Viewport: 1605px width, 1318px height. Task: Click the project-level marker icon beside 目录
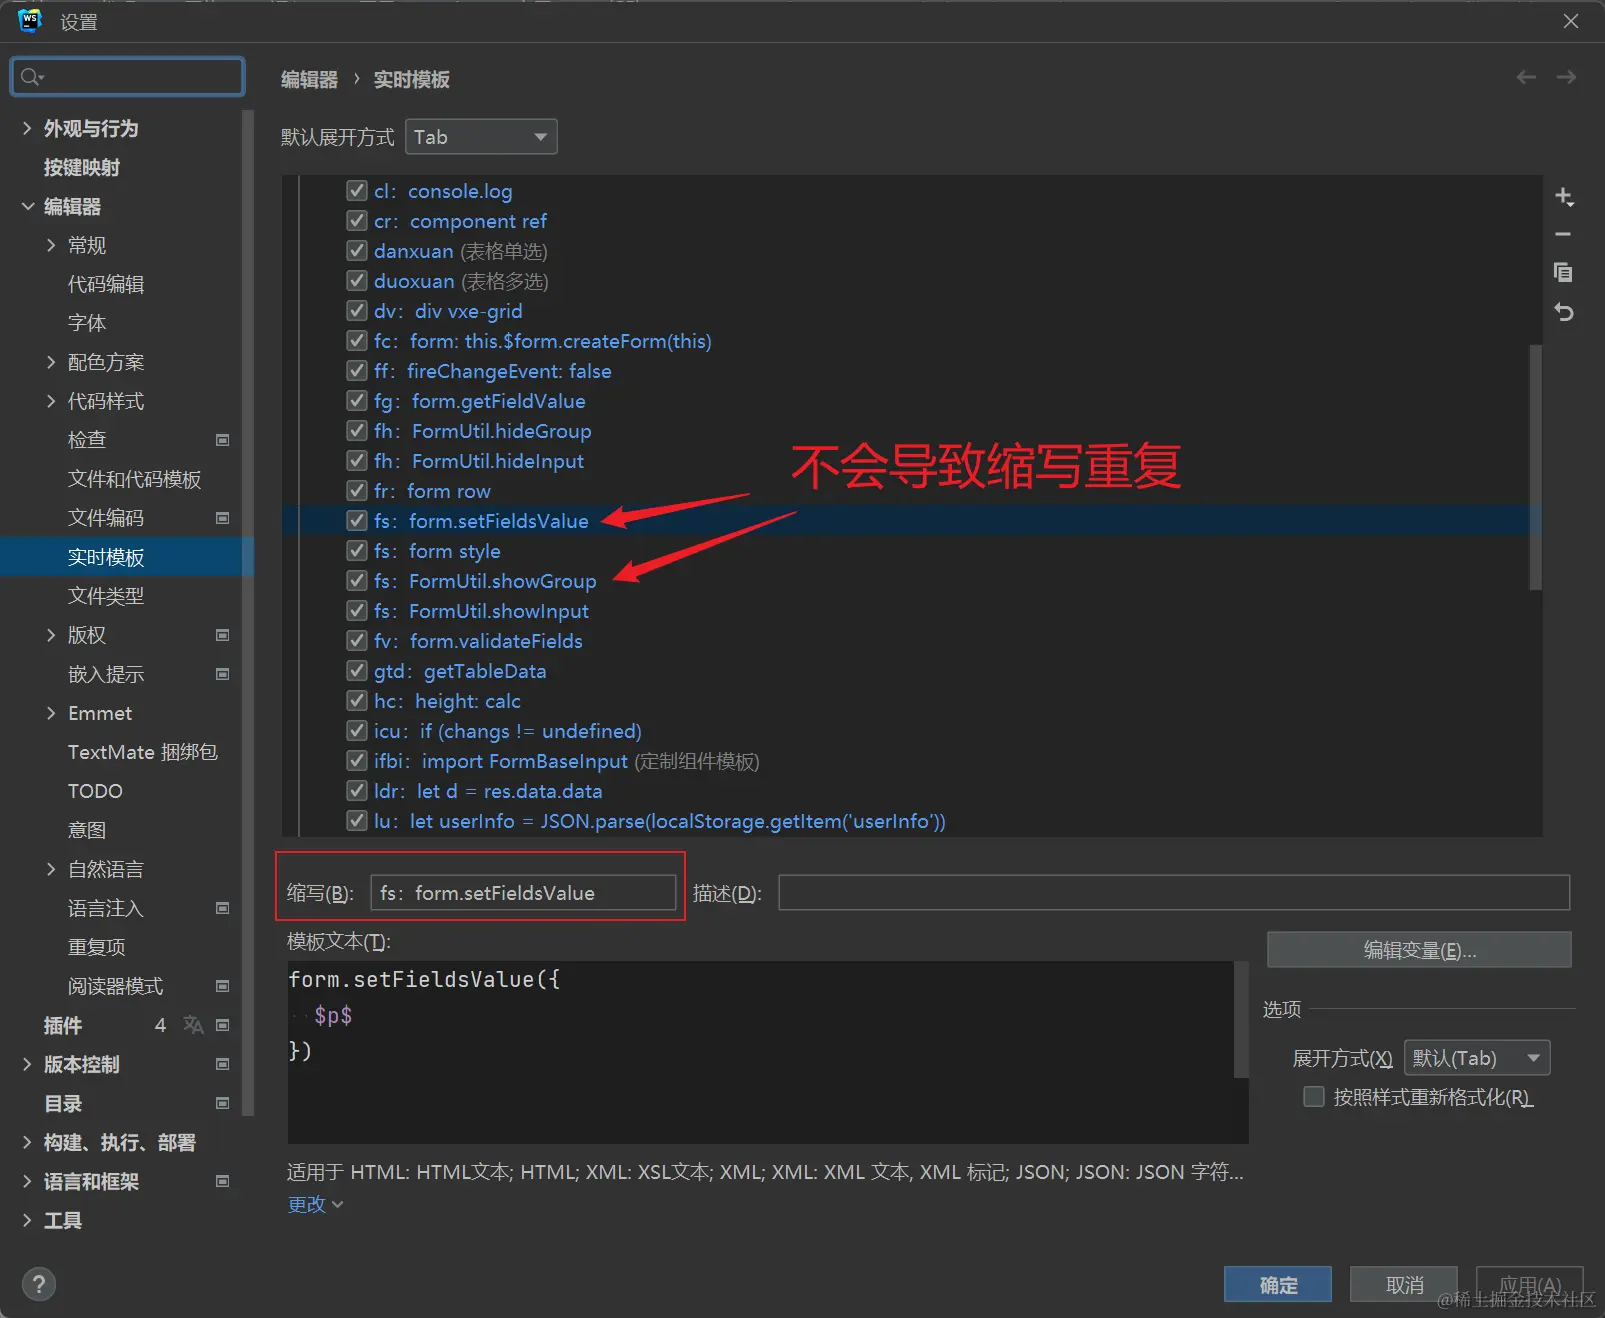223,1103
